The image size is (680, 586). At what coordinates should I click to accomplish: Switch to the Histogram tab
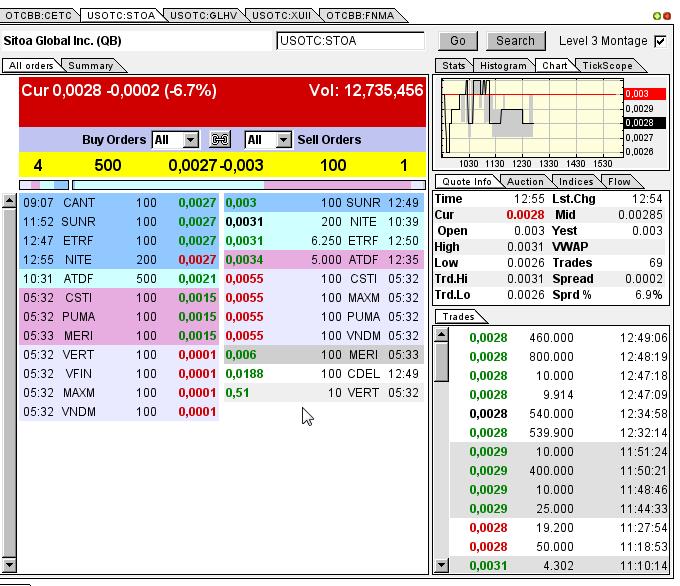click(502, 66)
